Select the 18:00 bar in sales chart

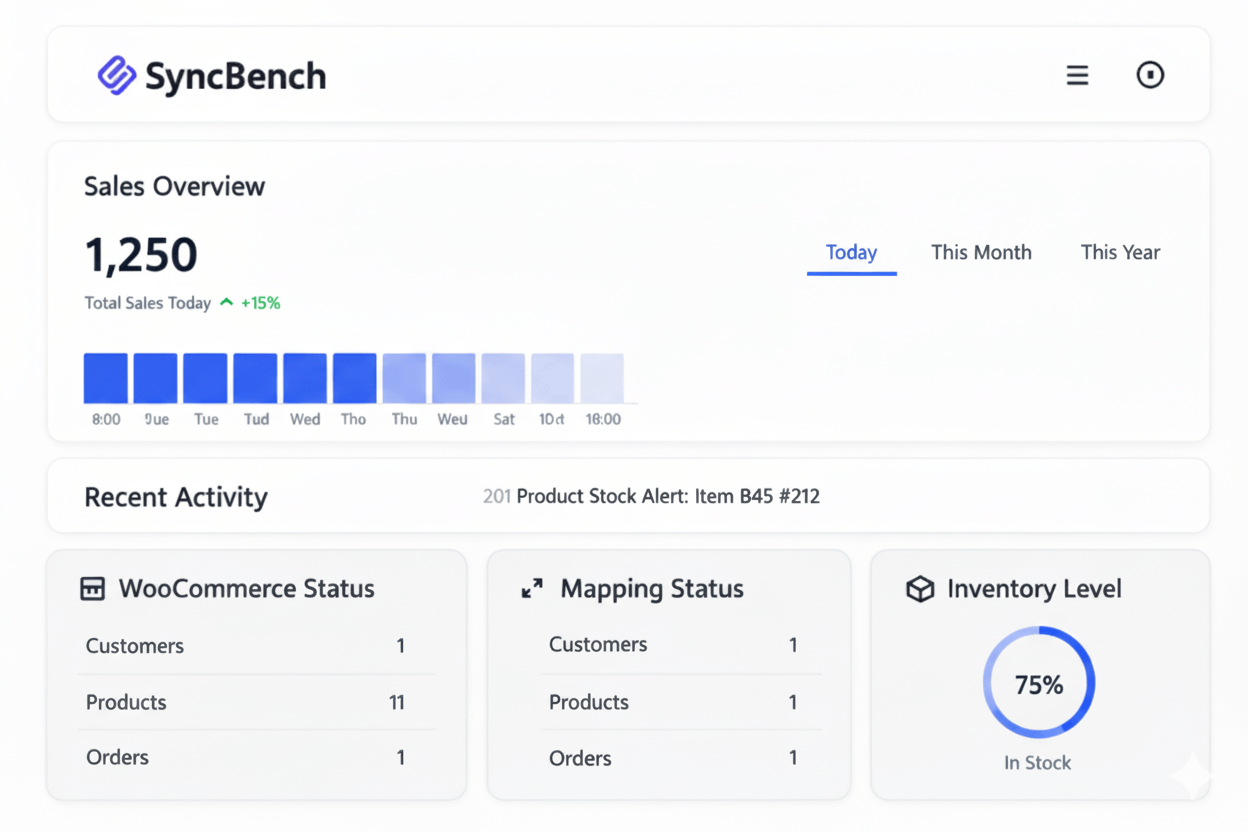click(602, 378)
